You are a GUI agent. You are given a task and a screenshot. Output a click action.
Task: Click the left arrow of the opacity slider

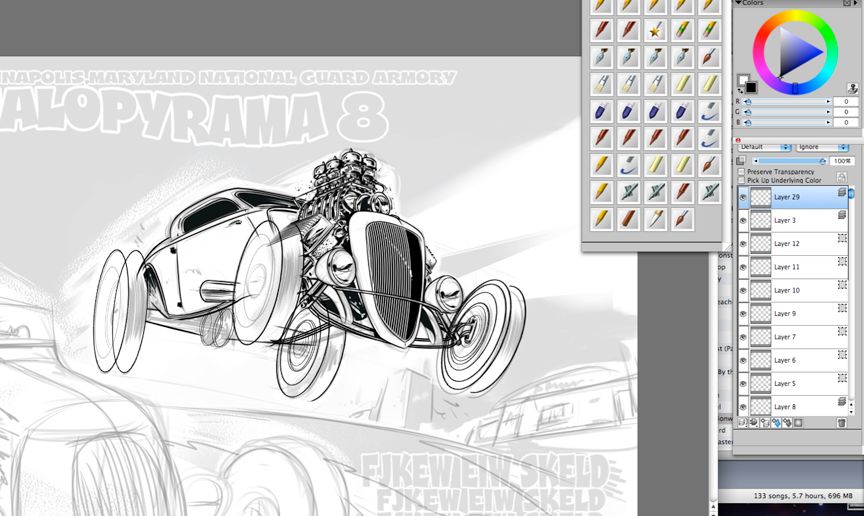click(756, 161)
